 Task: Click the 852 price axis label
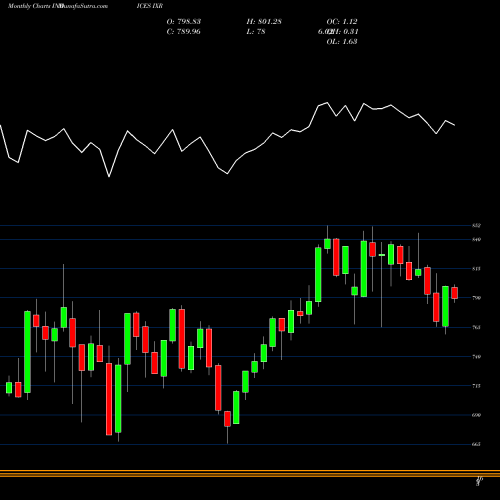pos(476,226)
